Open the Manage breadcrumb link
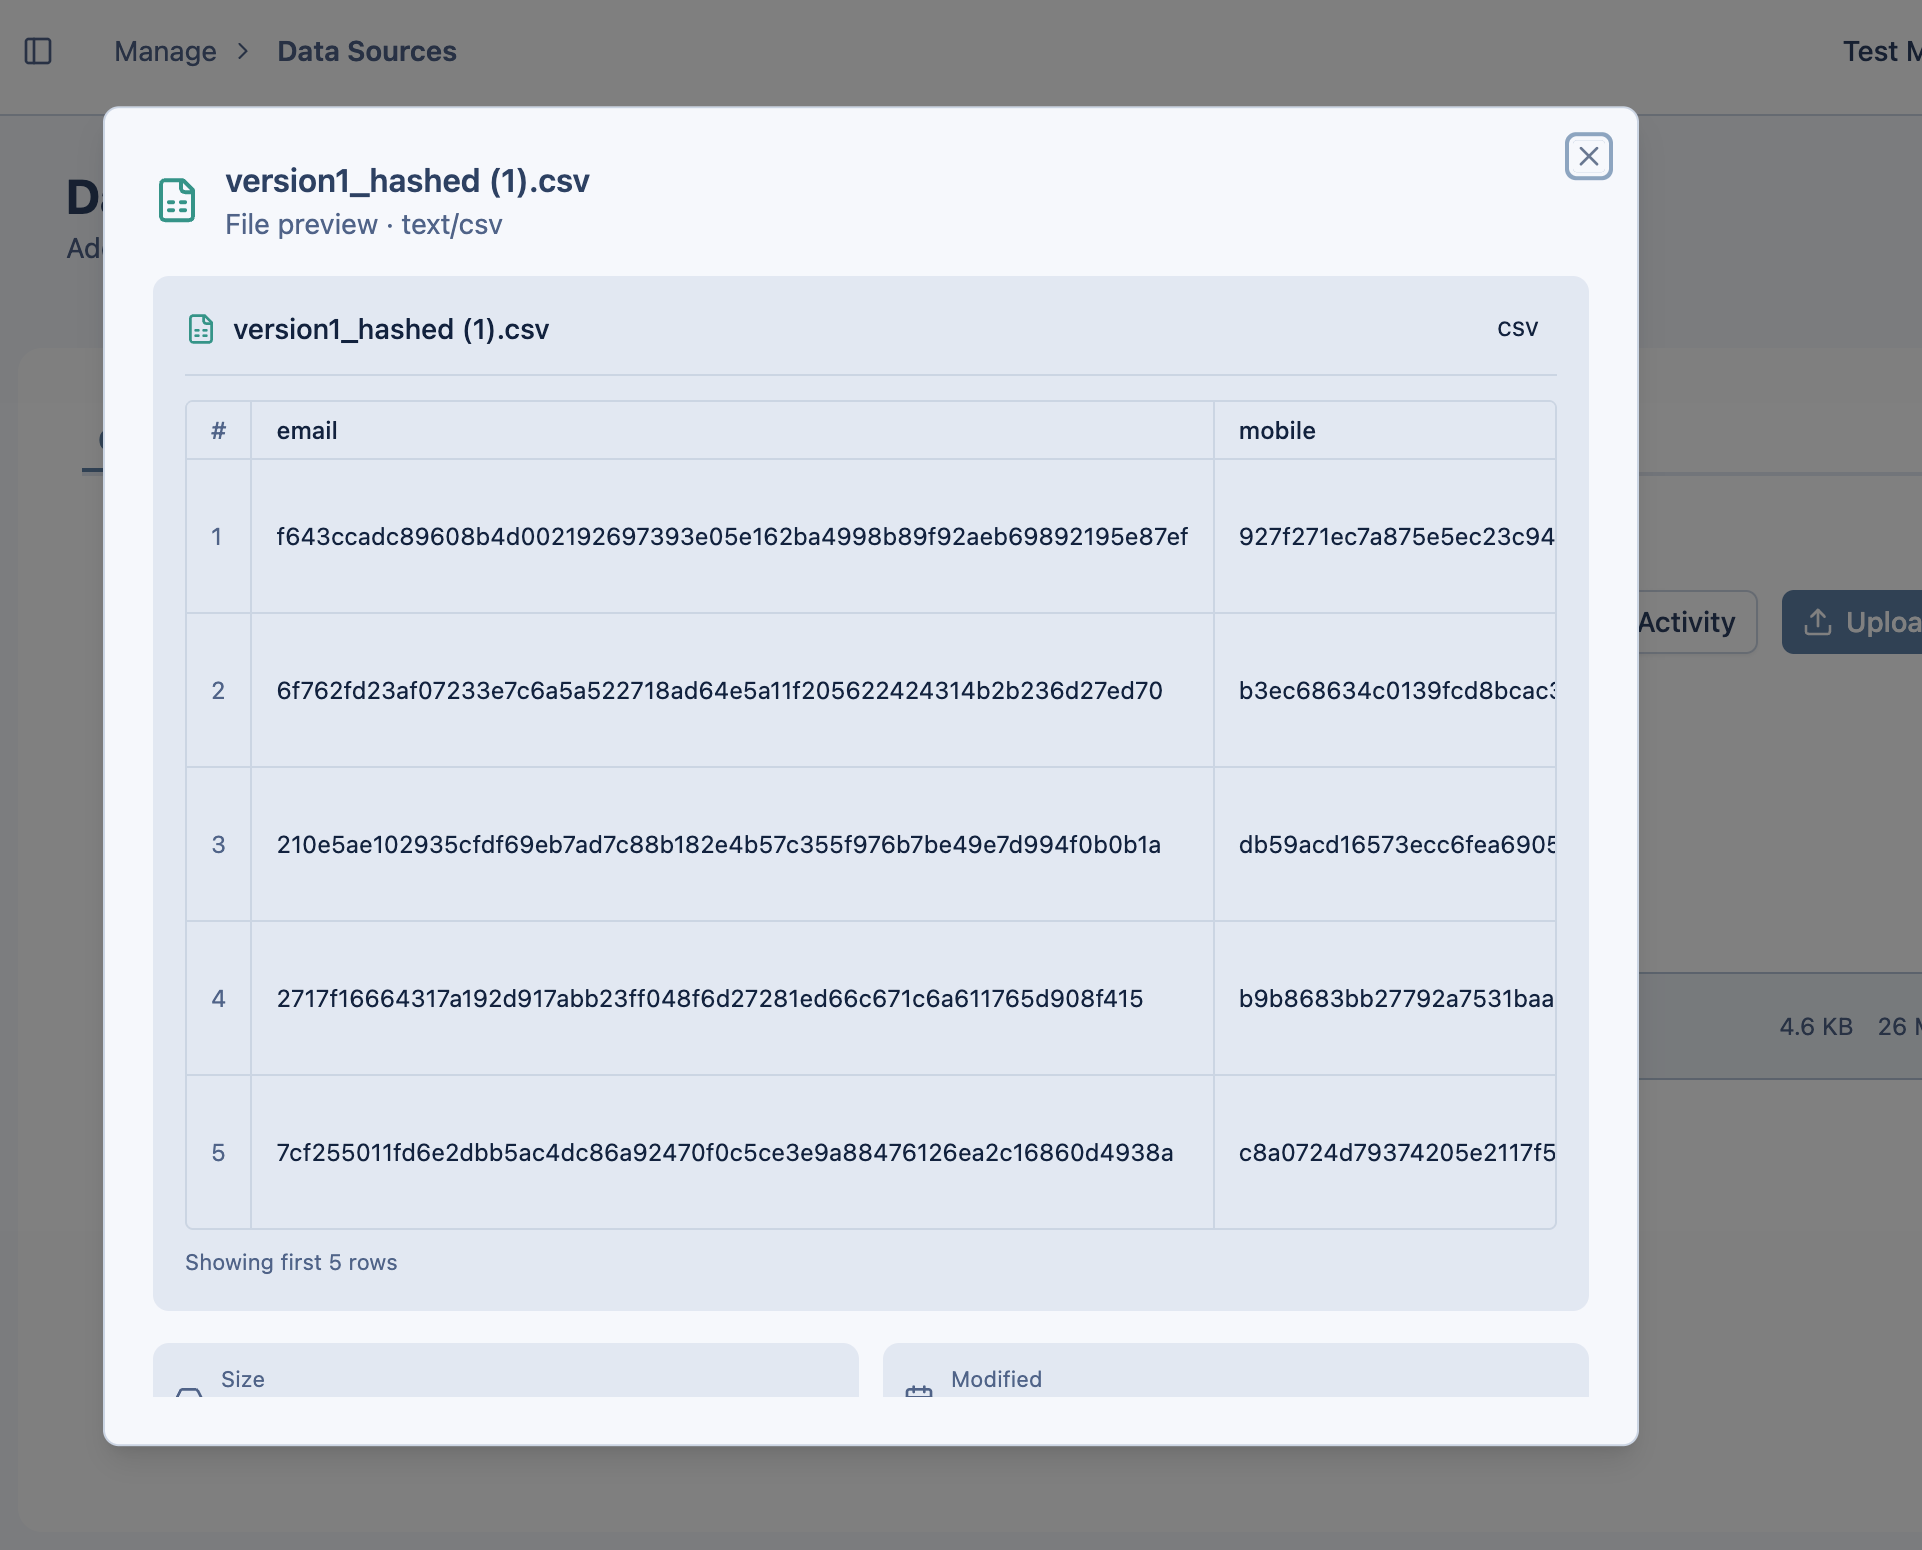Viewport: 1922px width, 1550px height. point(165,51)
